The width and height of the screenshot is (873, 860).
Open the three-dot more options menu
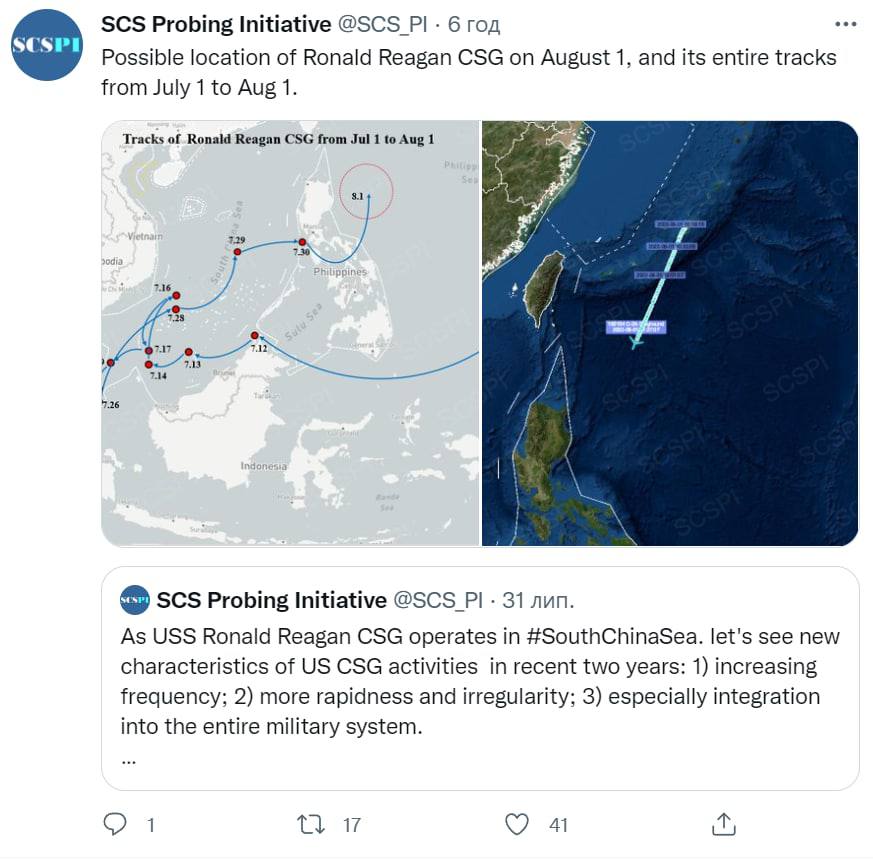click(844, 24)
